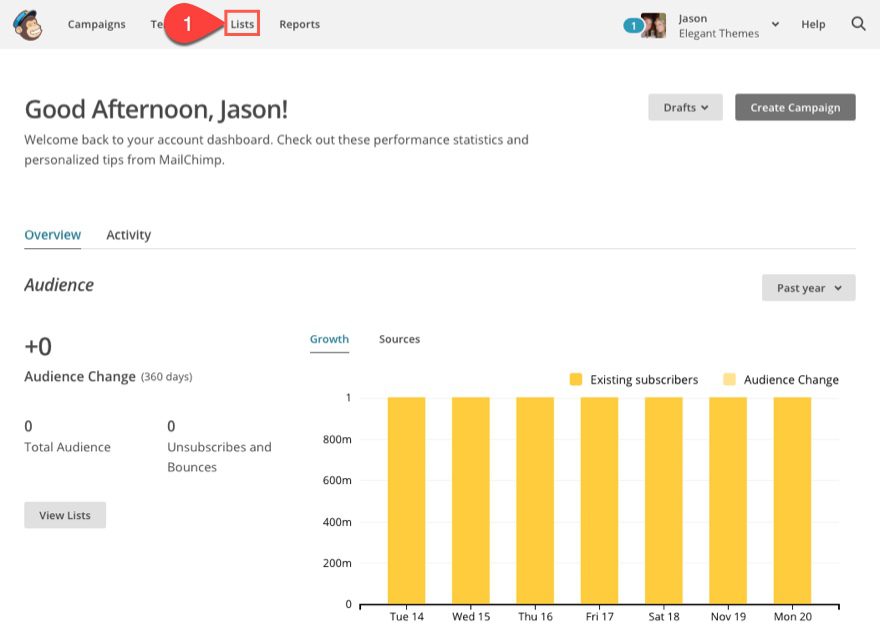Click the notification badge showing 1
This screenshot has width=880, height=643.
(x=633, y=26)
